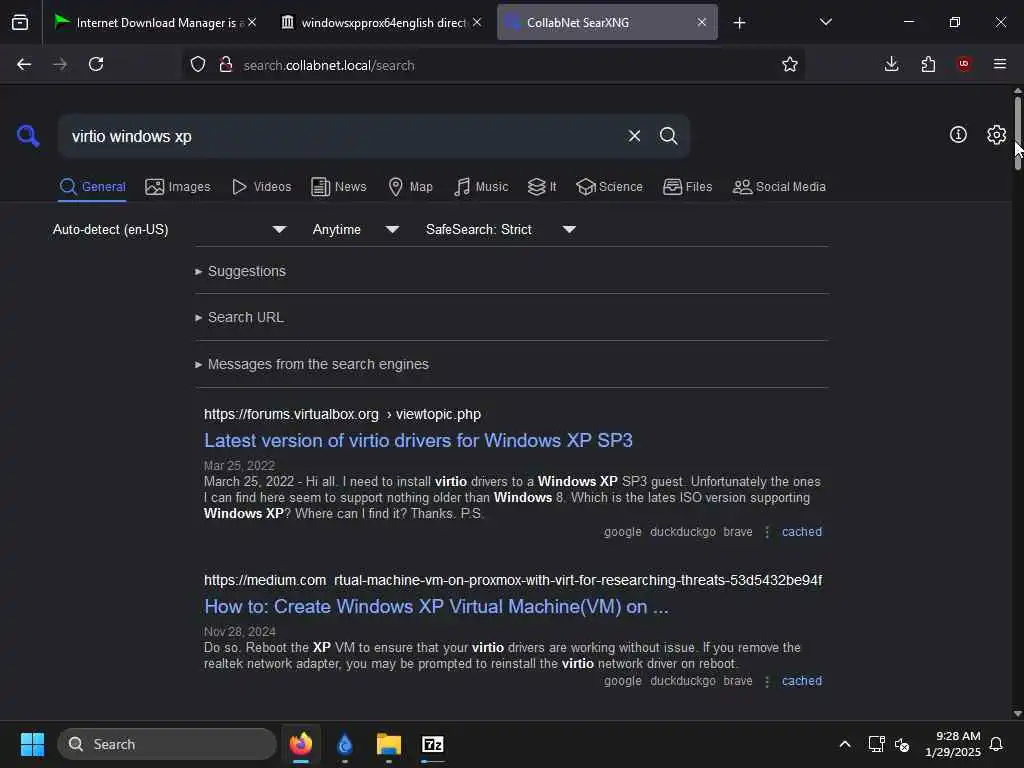
Task: Open cached link of virtualbox result
Action: (x=802, y=532)
